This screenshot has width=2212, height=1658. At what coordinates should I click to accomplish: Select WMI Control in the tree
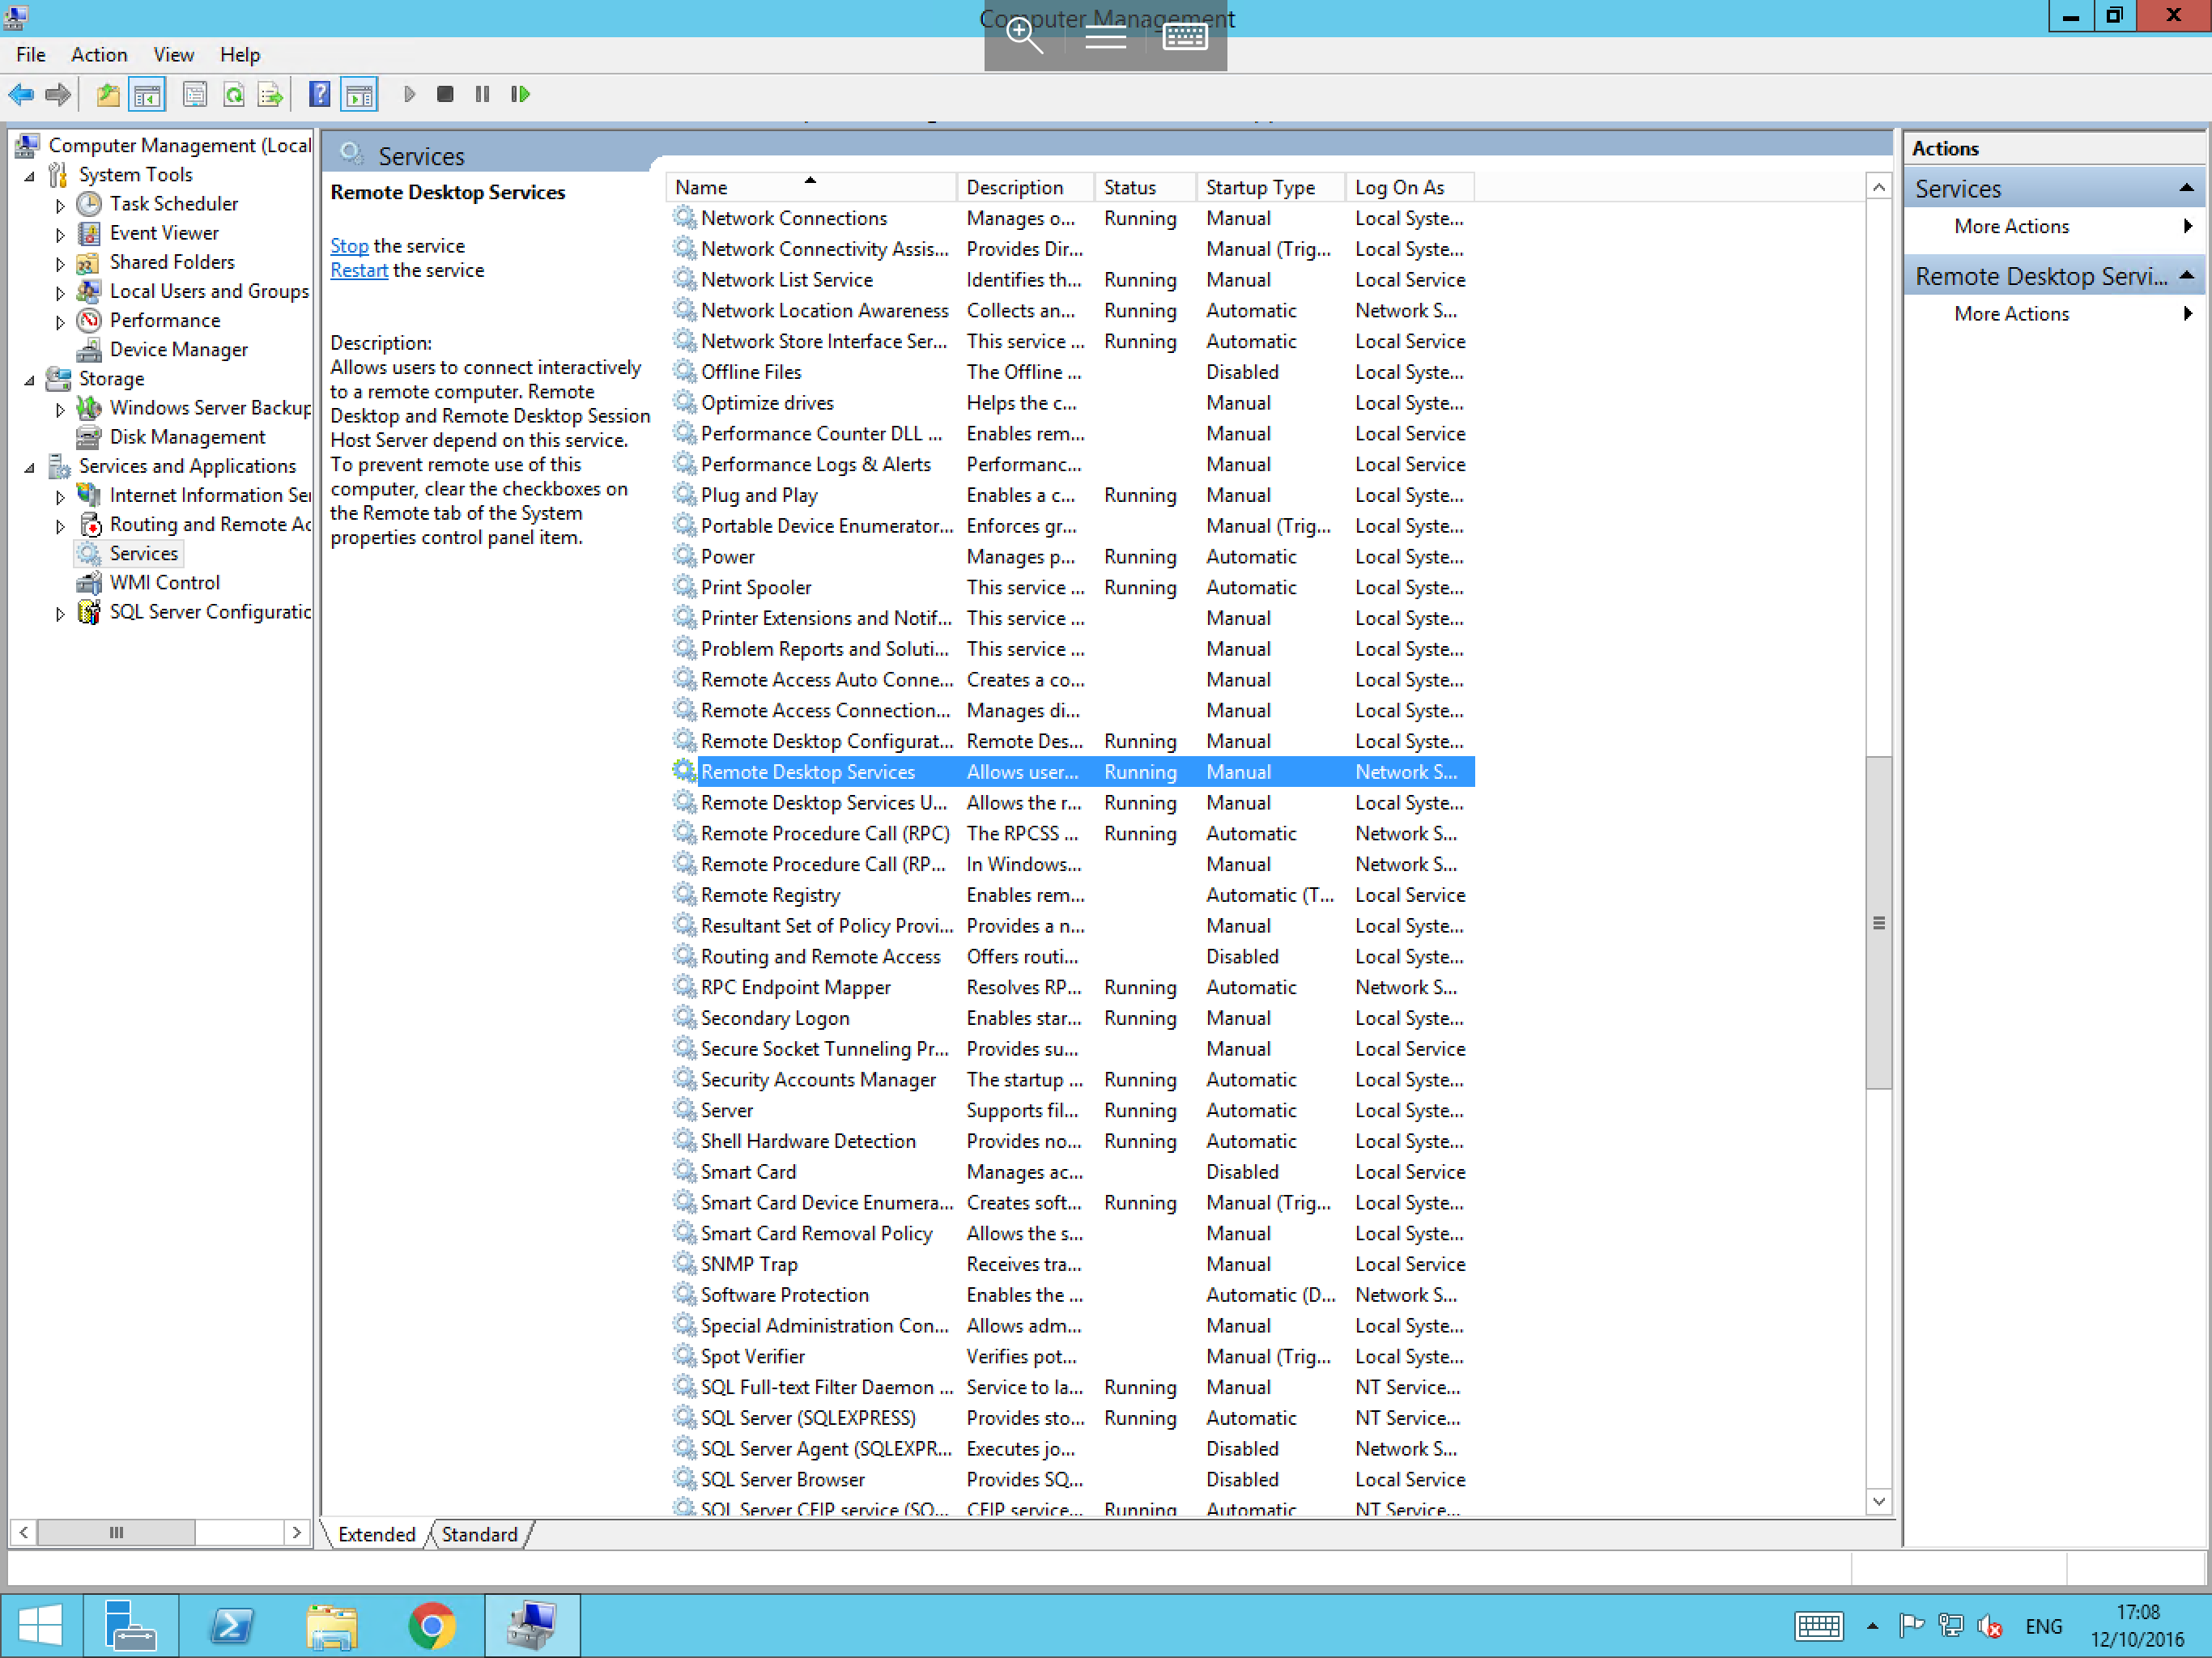pos(165,583)
